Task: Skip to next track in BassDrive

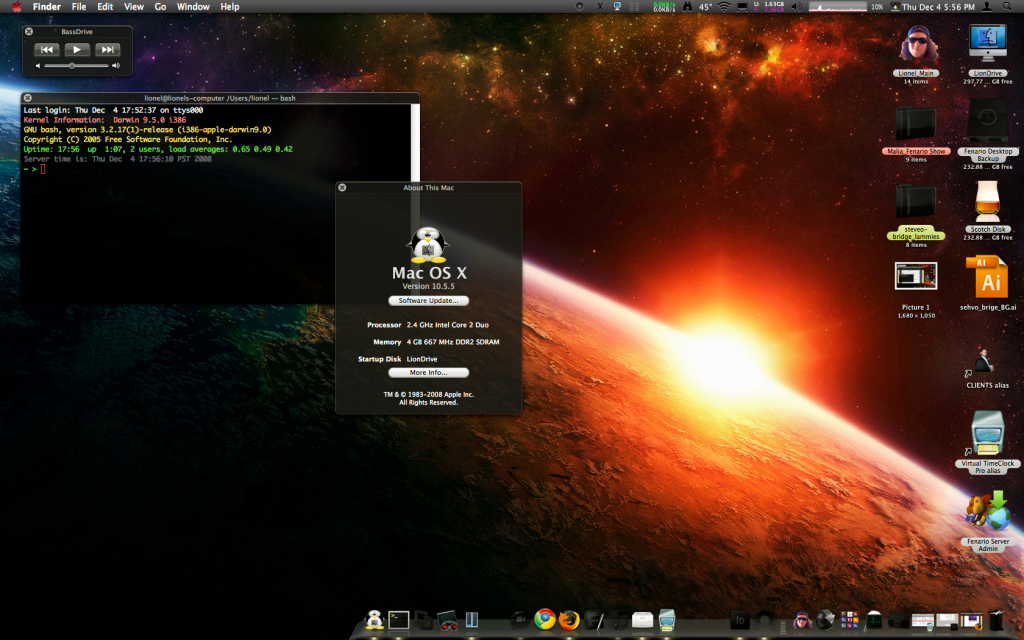Action: (108, 50)
